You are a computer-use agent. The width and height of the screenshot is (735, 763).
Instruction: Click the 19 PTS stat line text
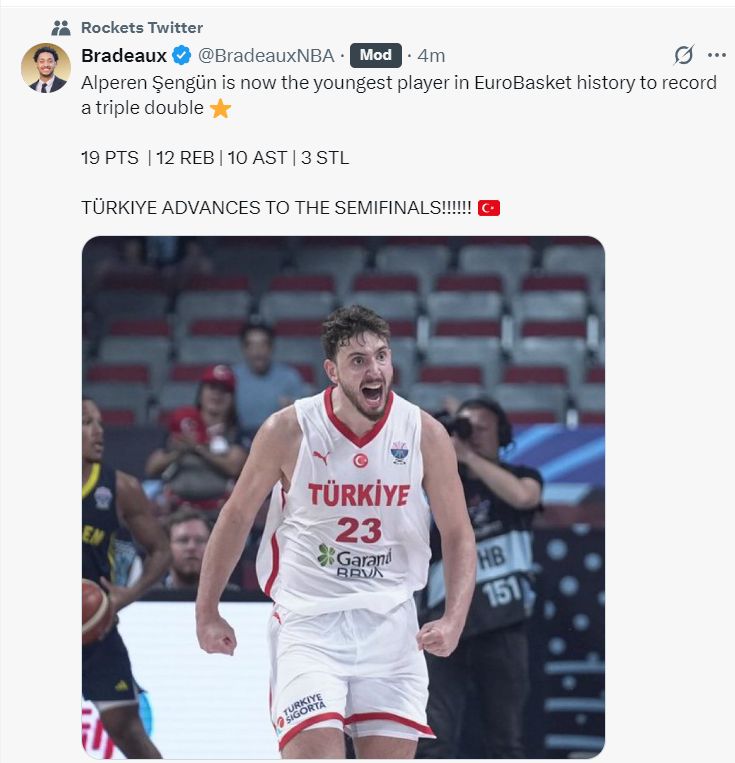coord(215,158)
